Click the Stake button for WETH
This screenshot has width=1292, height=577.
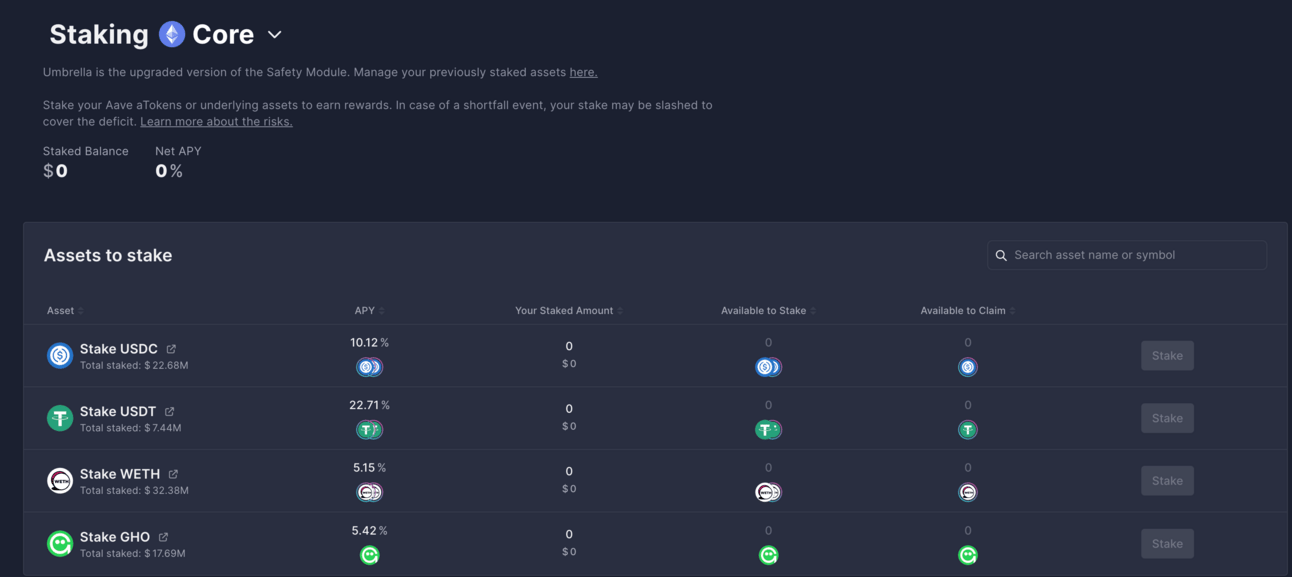coord(1167,481)
